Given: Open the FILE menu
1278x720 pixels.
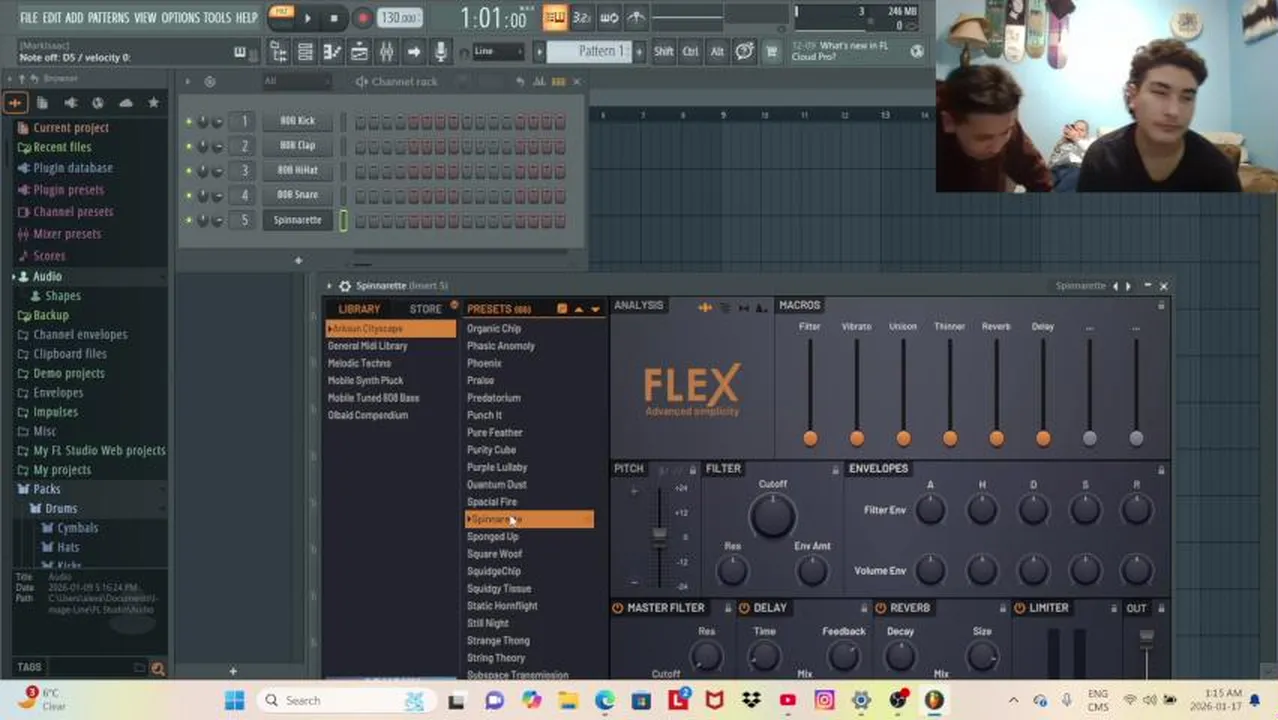Looking at the screenshot, I should [29, 18].
